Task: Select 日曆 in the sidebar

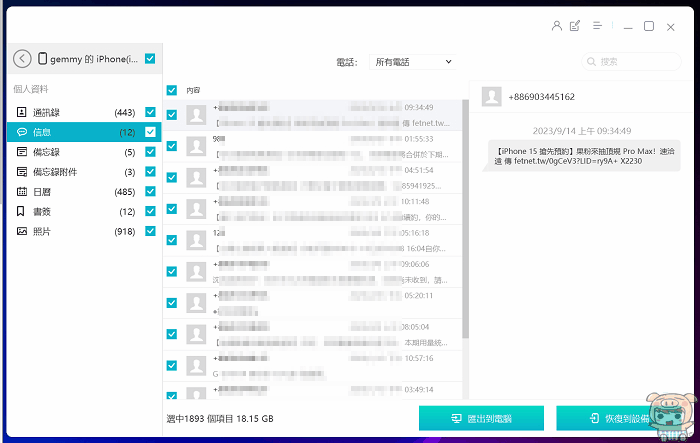Action: pos(84,191)
